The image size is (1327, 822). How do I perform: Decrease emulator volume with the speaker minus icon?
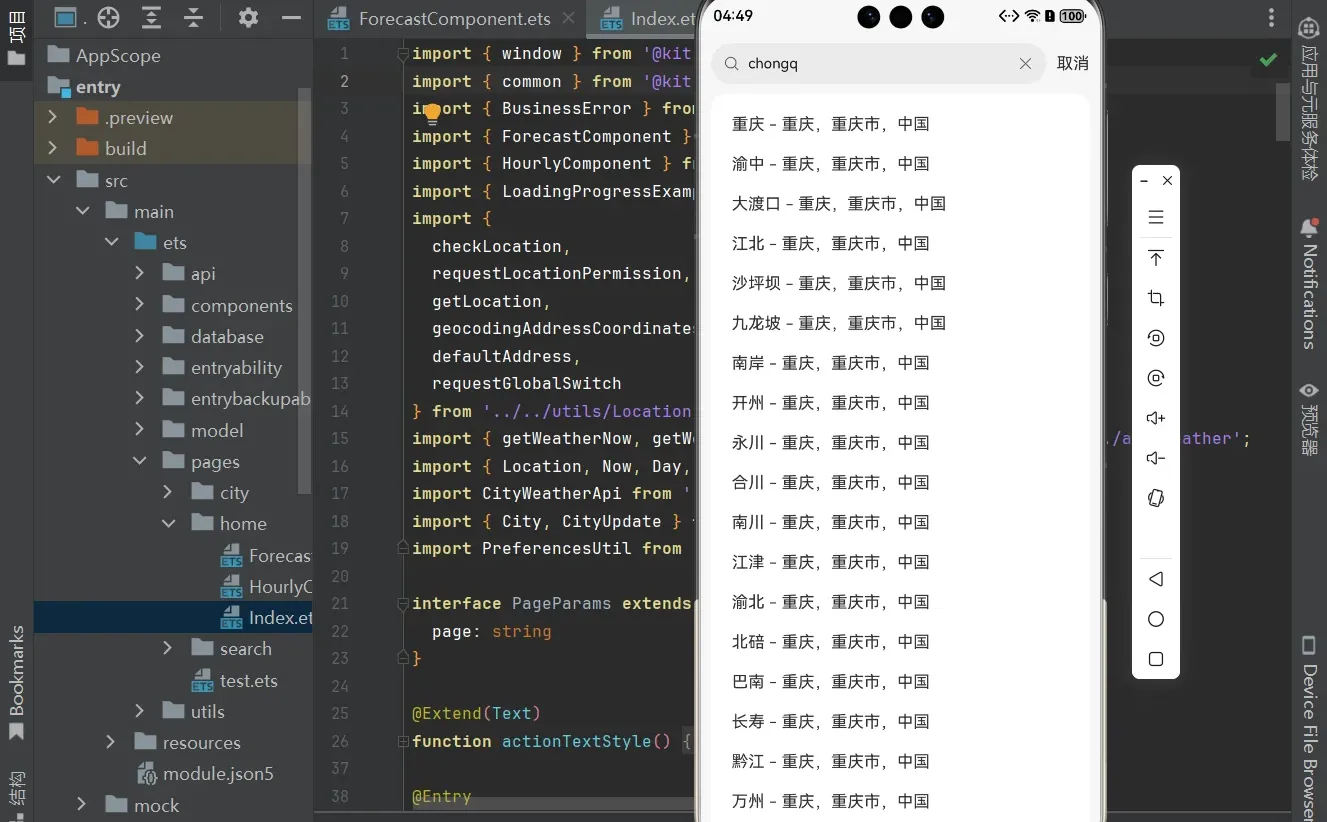(x=1156, y=458)
